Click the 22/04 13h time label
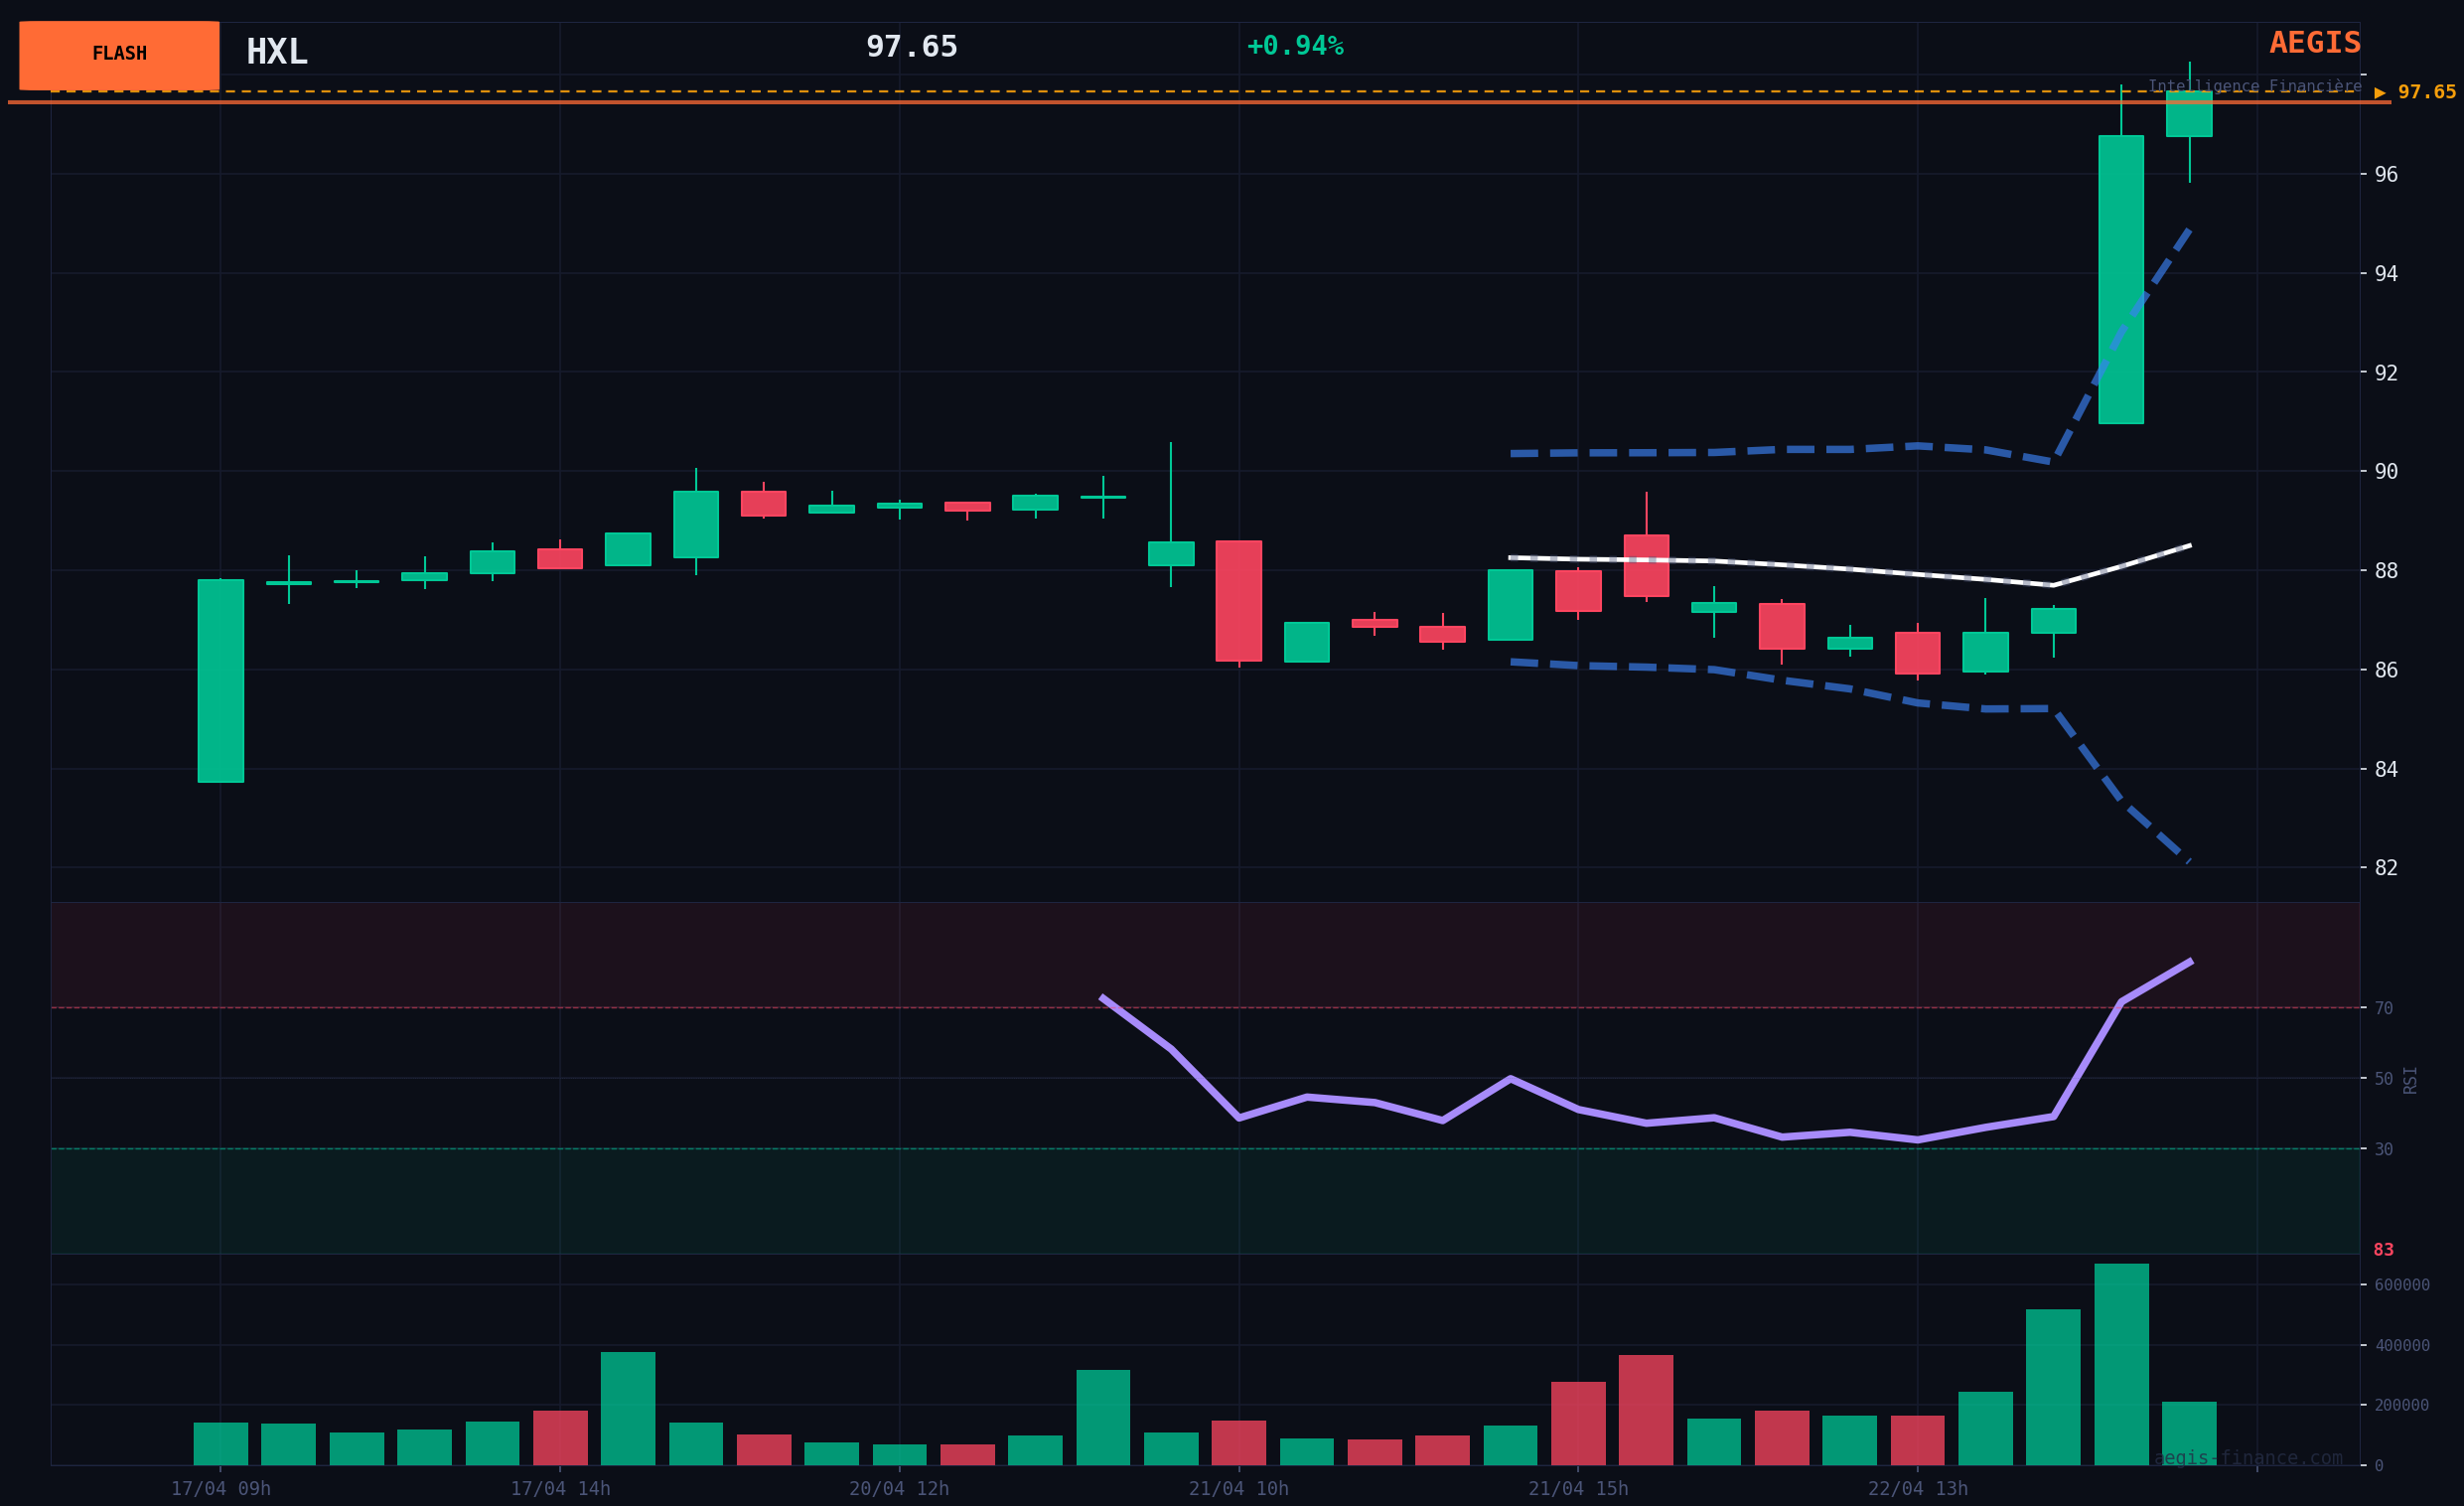2464x1506 pixels. (1917, 1488)
